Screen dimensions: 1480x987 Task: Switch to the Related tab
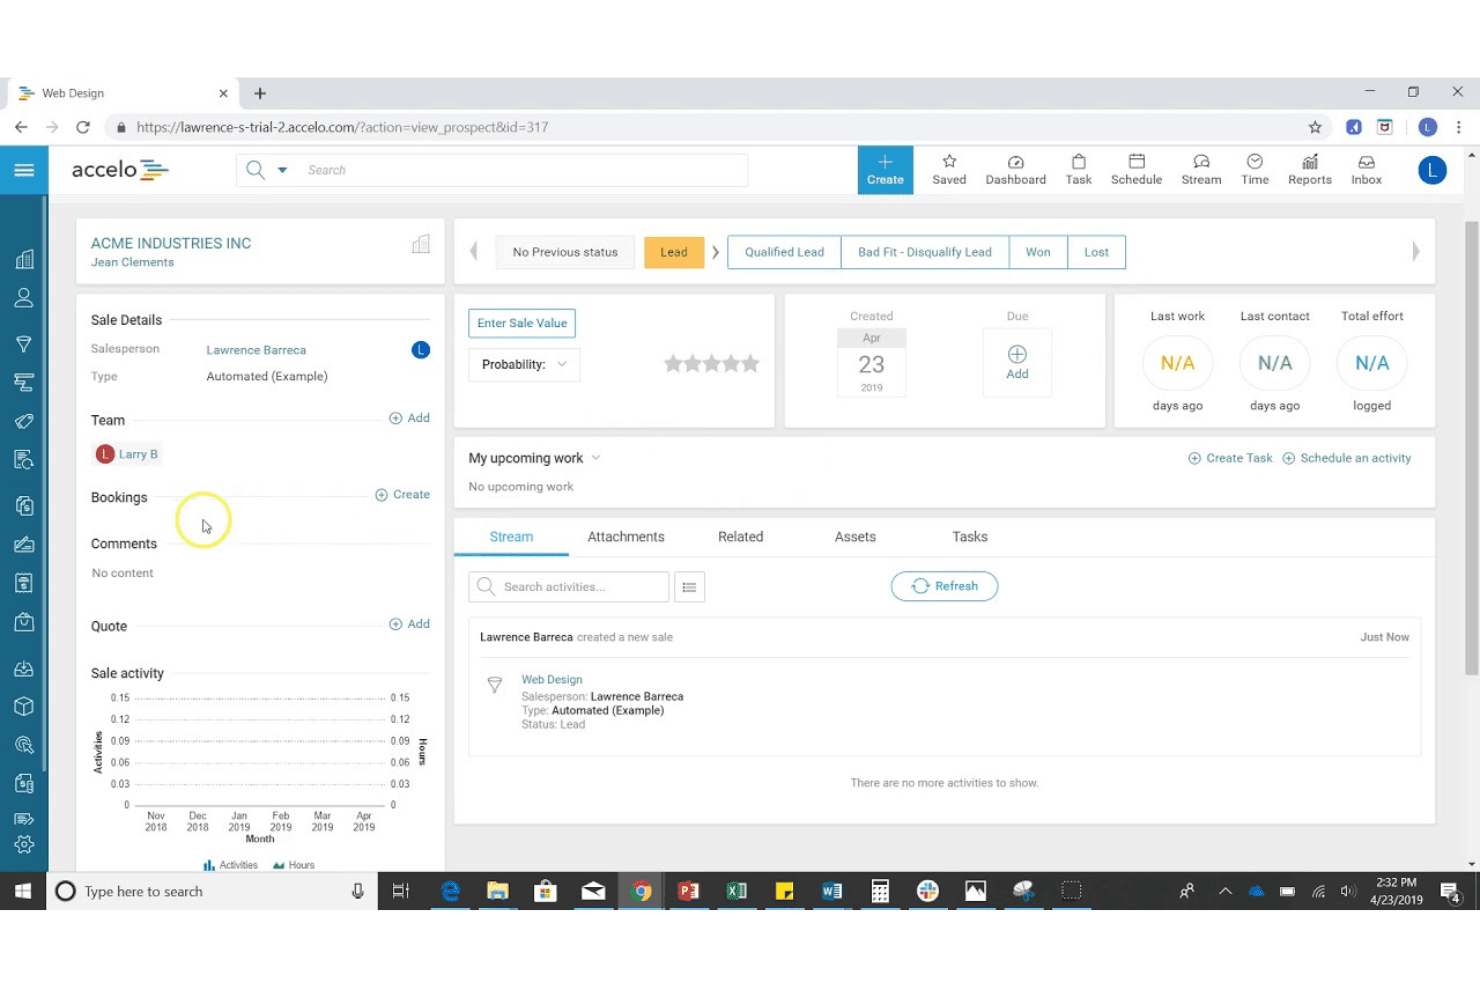740,537
